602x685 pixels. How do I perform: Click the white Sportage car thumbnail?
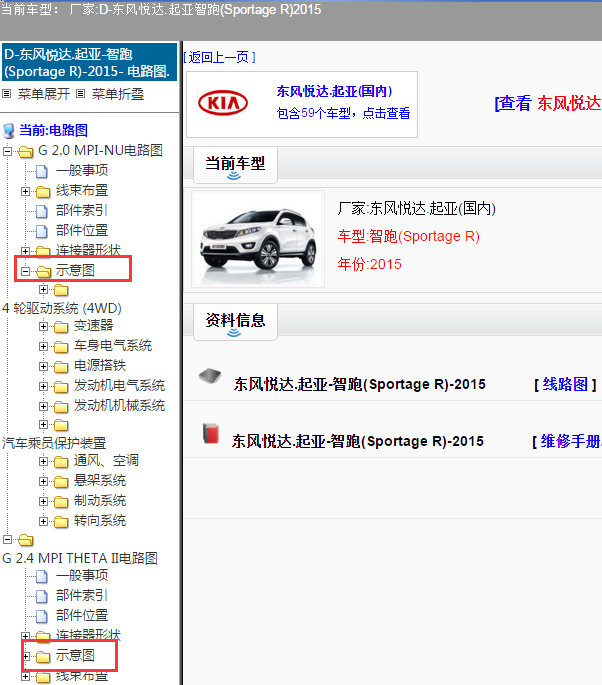click(258, 239)
